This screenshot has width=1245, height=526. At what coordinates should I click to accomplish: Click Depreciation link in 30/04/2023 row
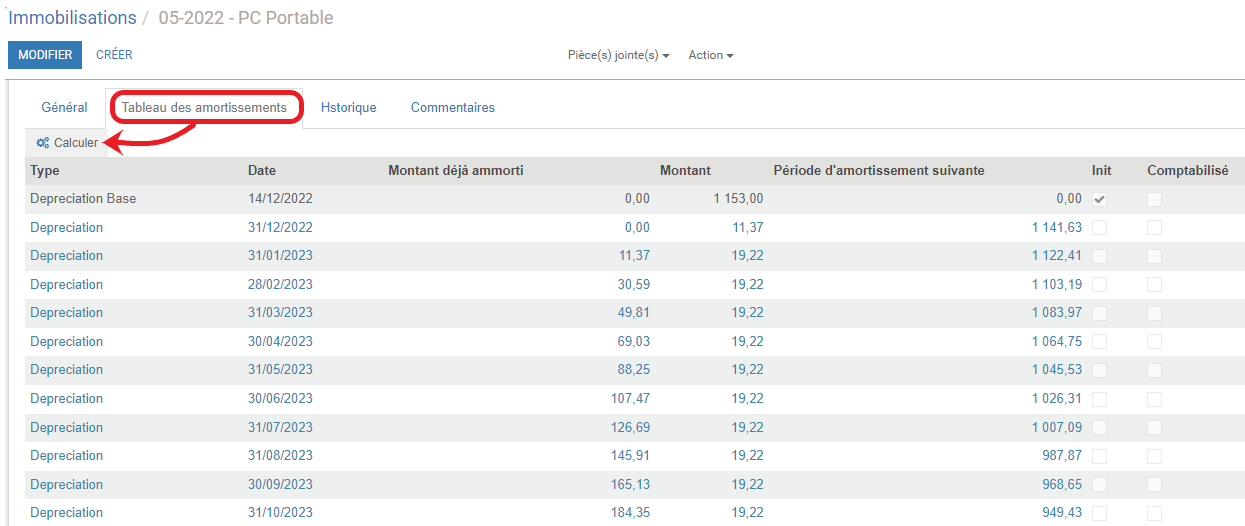[x=66, y=342]
